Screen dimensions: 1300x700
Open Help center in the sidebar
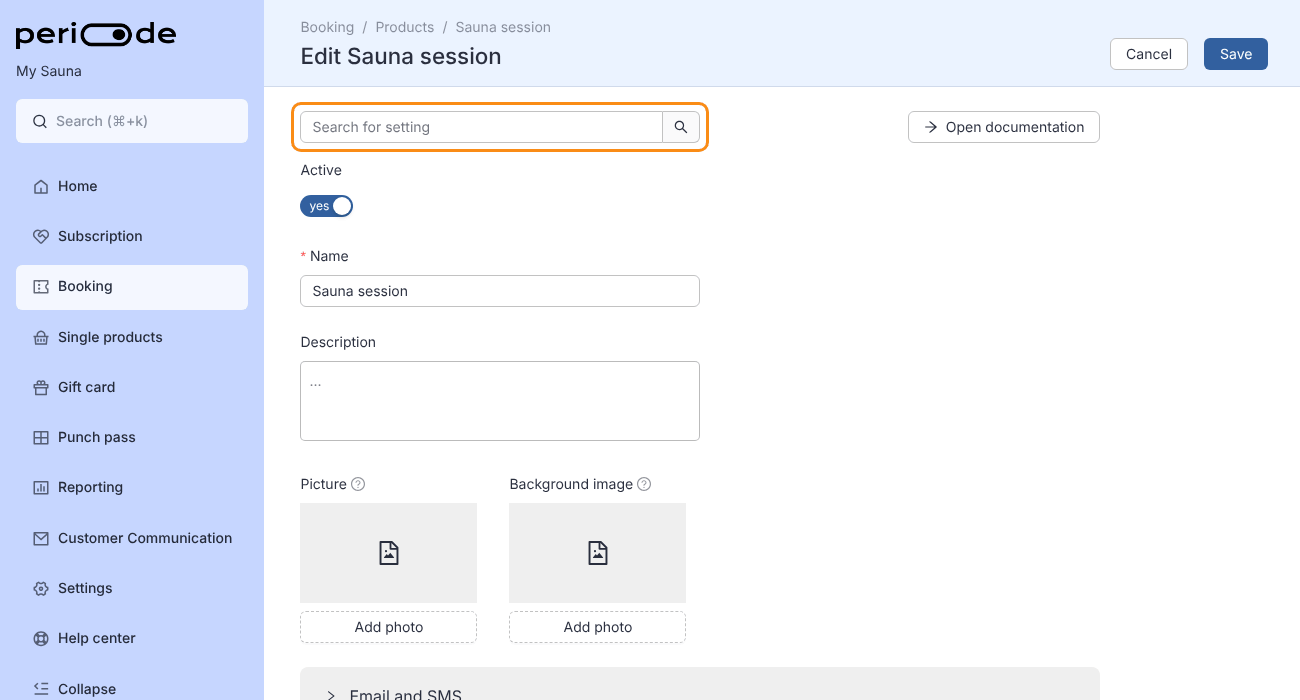pos(132,638)
